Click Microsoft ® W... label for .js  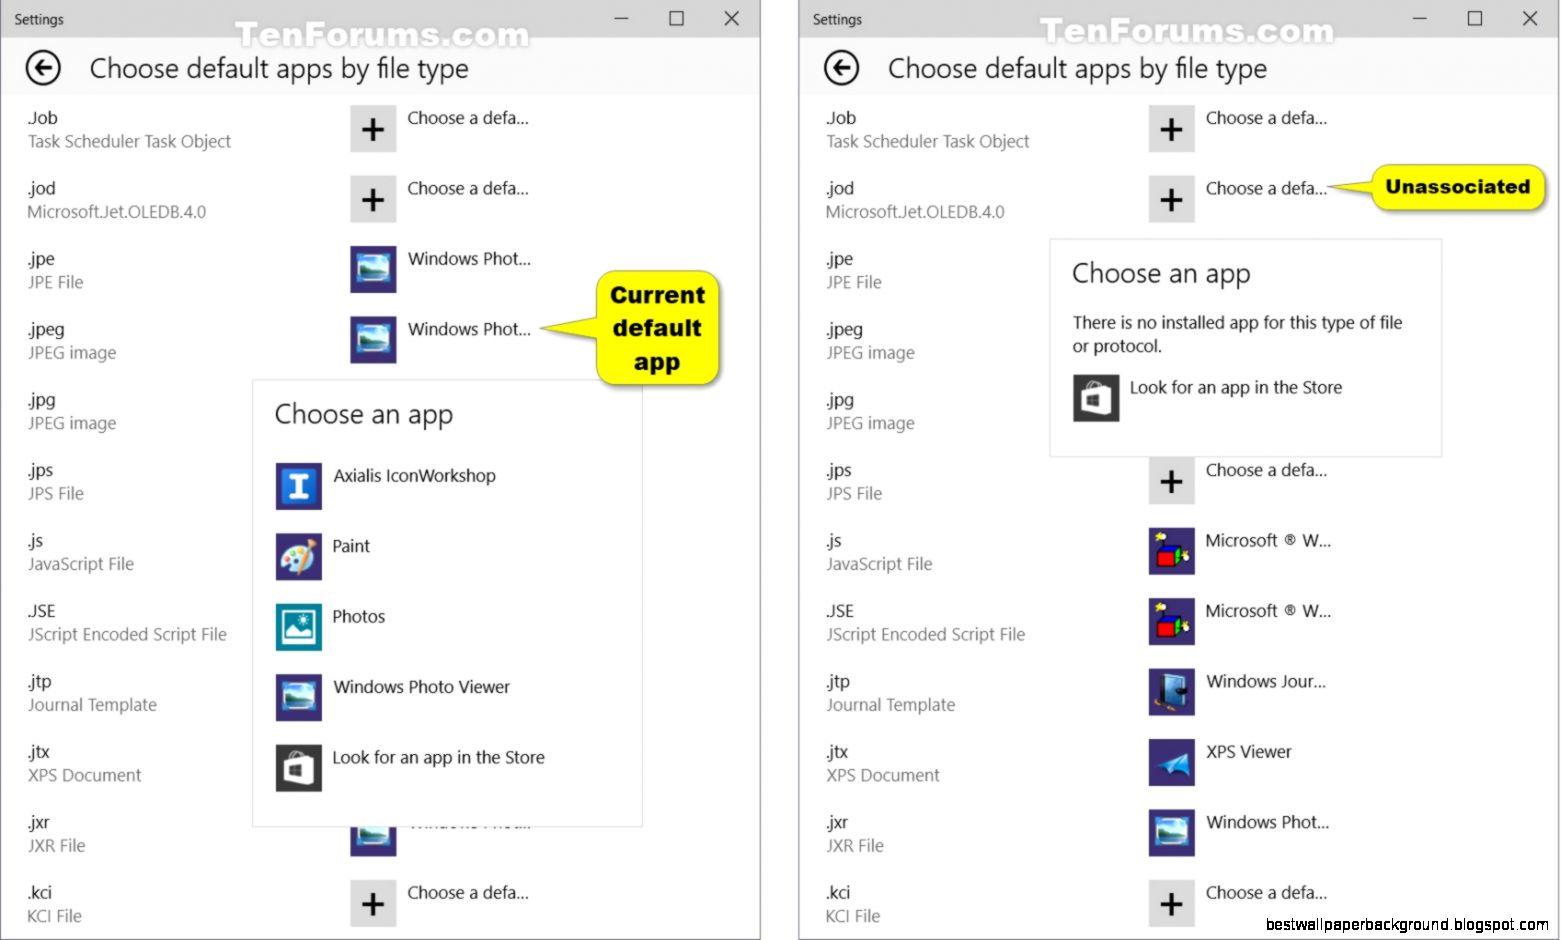click(x=1268, y=541)
